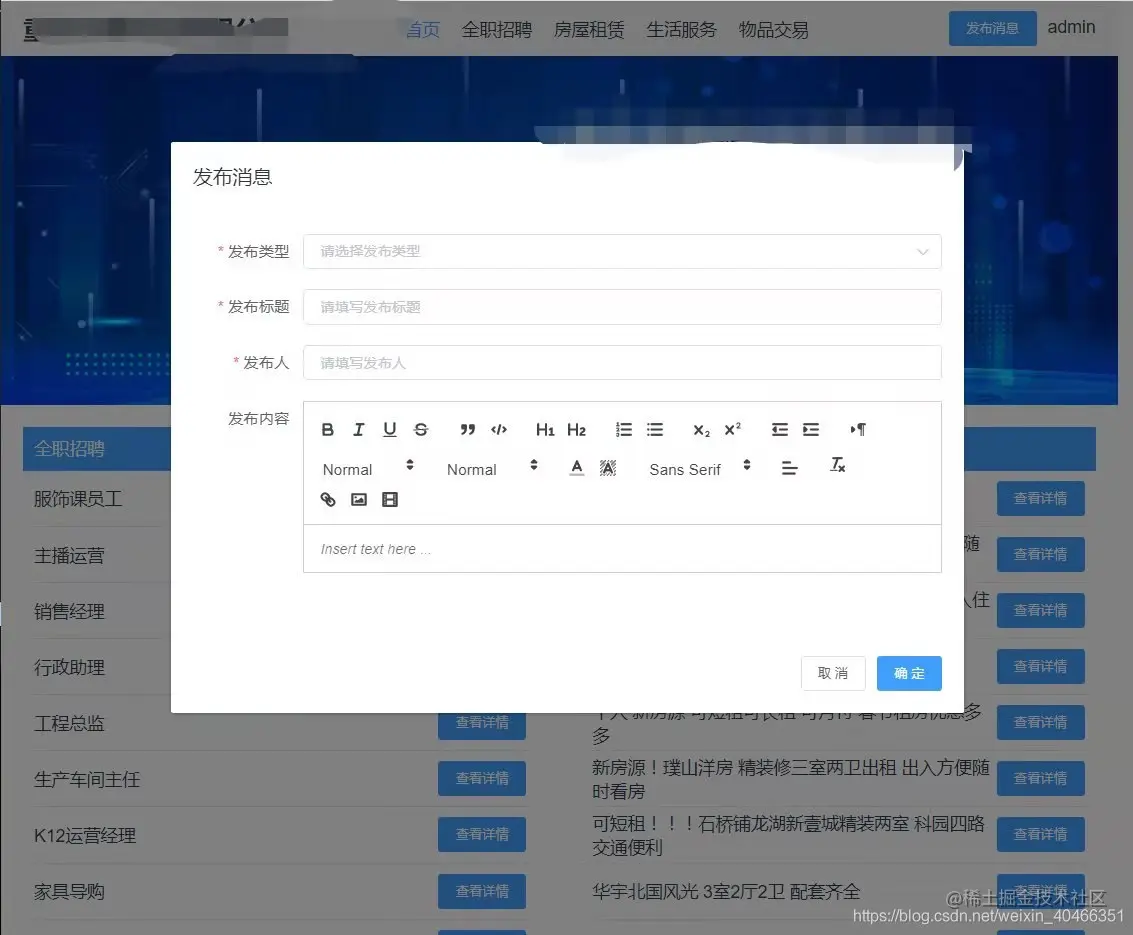Toggle the bullet list option
This screenshot has width=1133, height=935.
[654, 429]
